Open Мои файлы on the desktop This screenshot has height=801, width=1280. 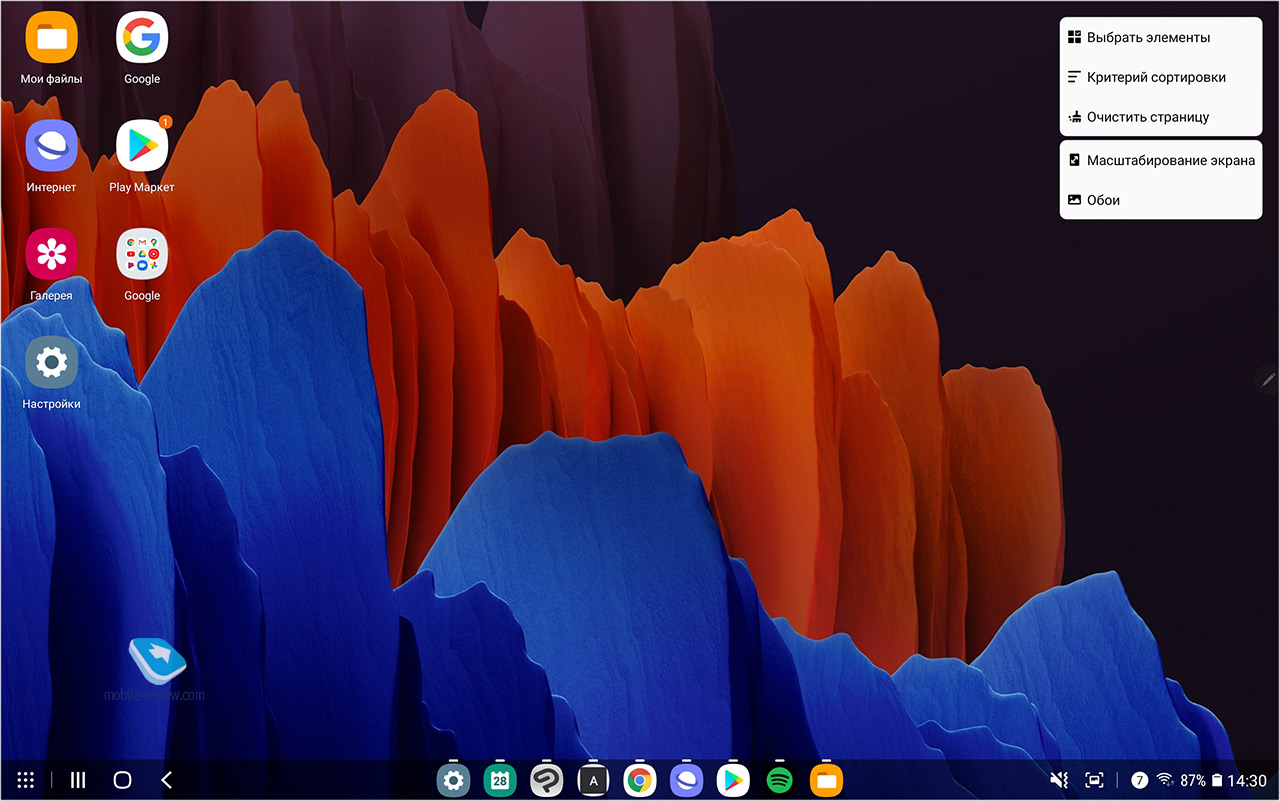click(51, 38)
